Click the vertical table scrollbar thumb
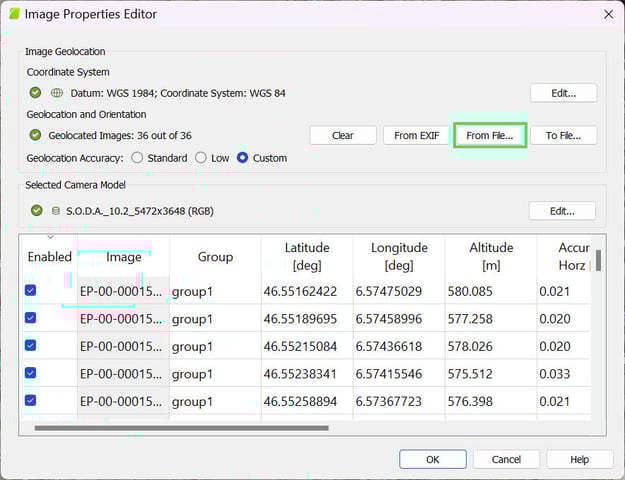Image resolution: width=625 pixels, height=480 pixels. [x=598, y=261]
